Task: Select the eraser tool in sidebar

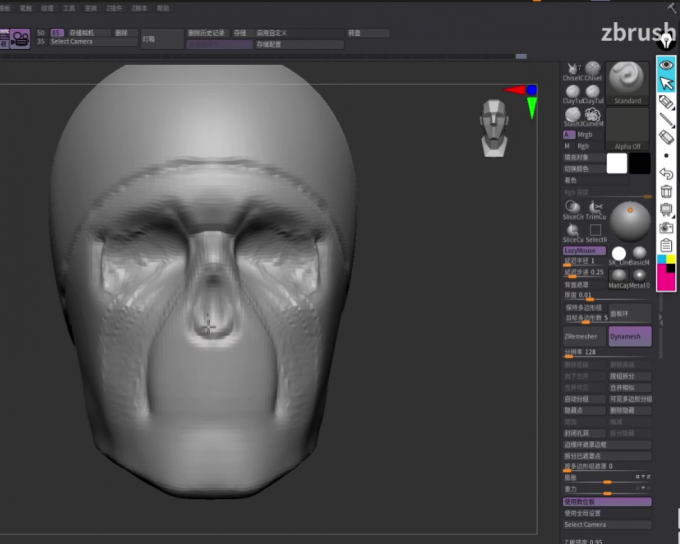Action: click(666, 138)
